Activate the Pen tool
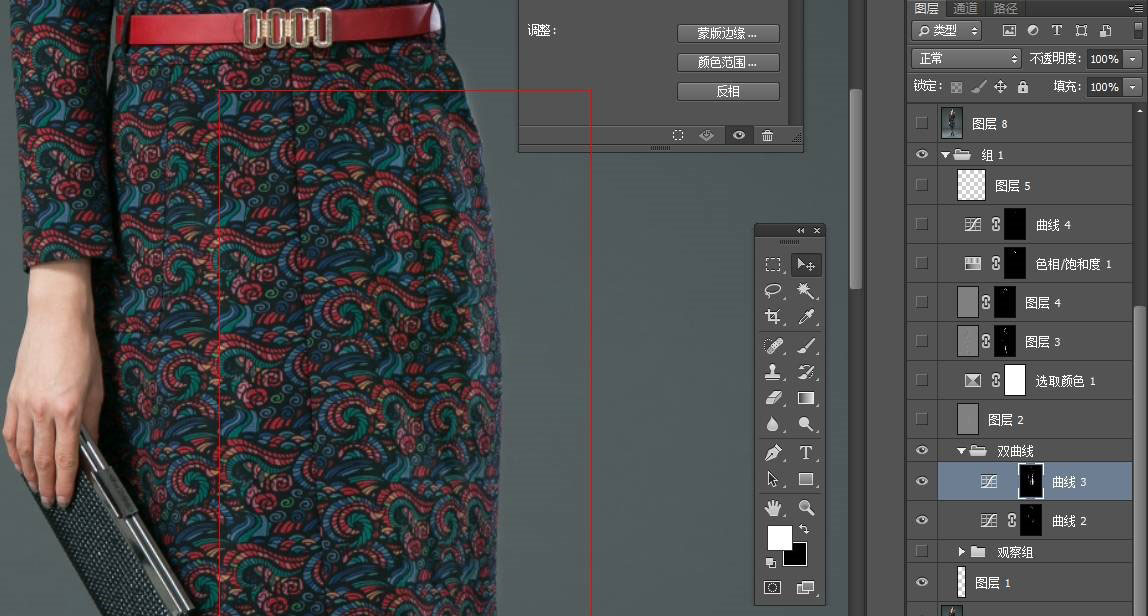 click(773, 453)
